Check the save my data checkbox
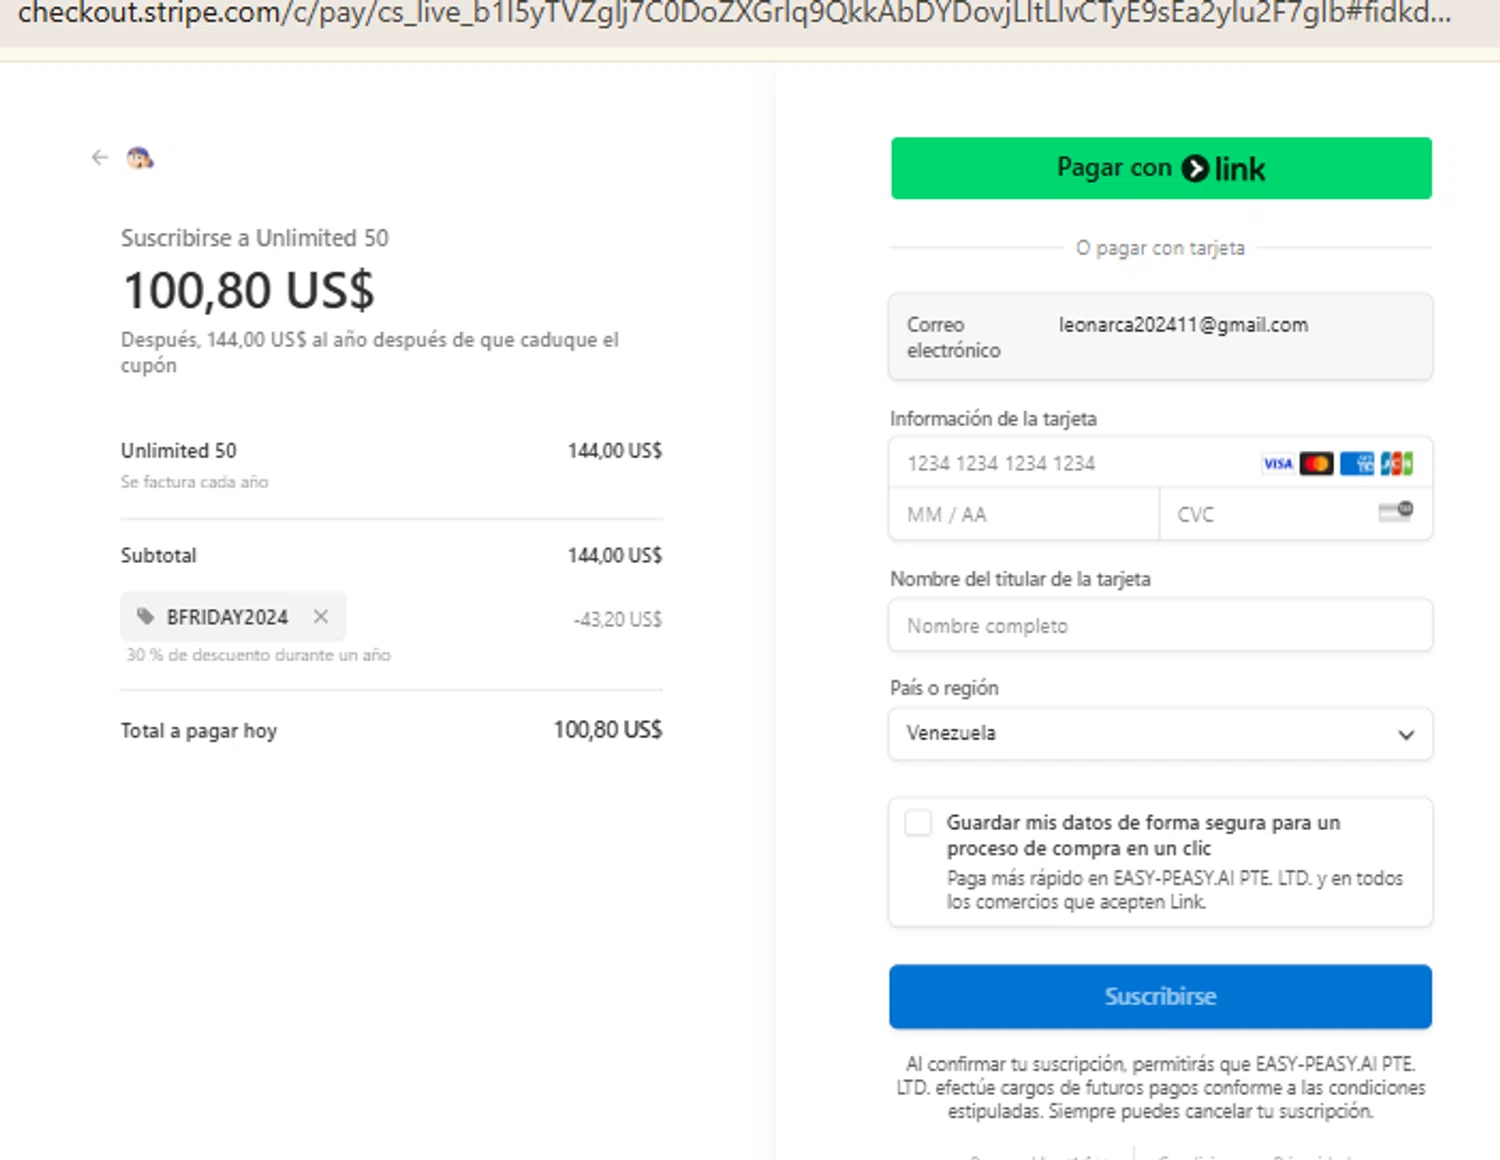The image size is (1500, 1160). (918, 823)
